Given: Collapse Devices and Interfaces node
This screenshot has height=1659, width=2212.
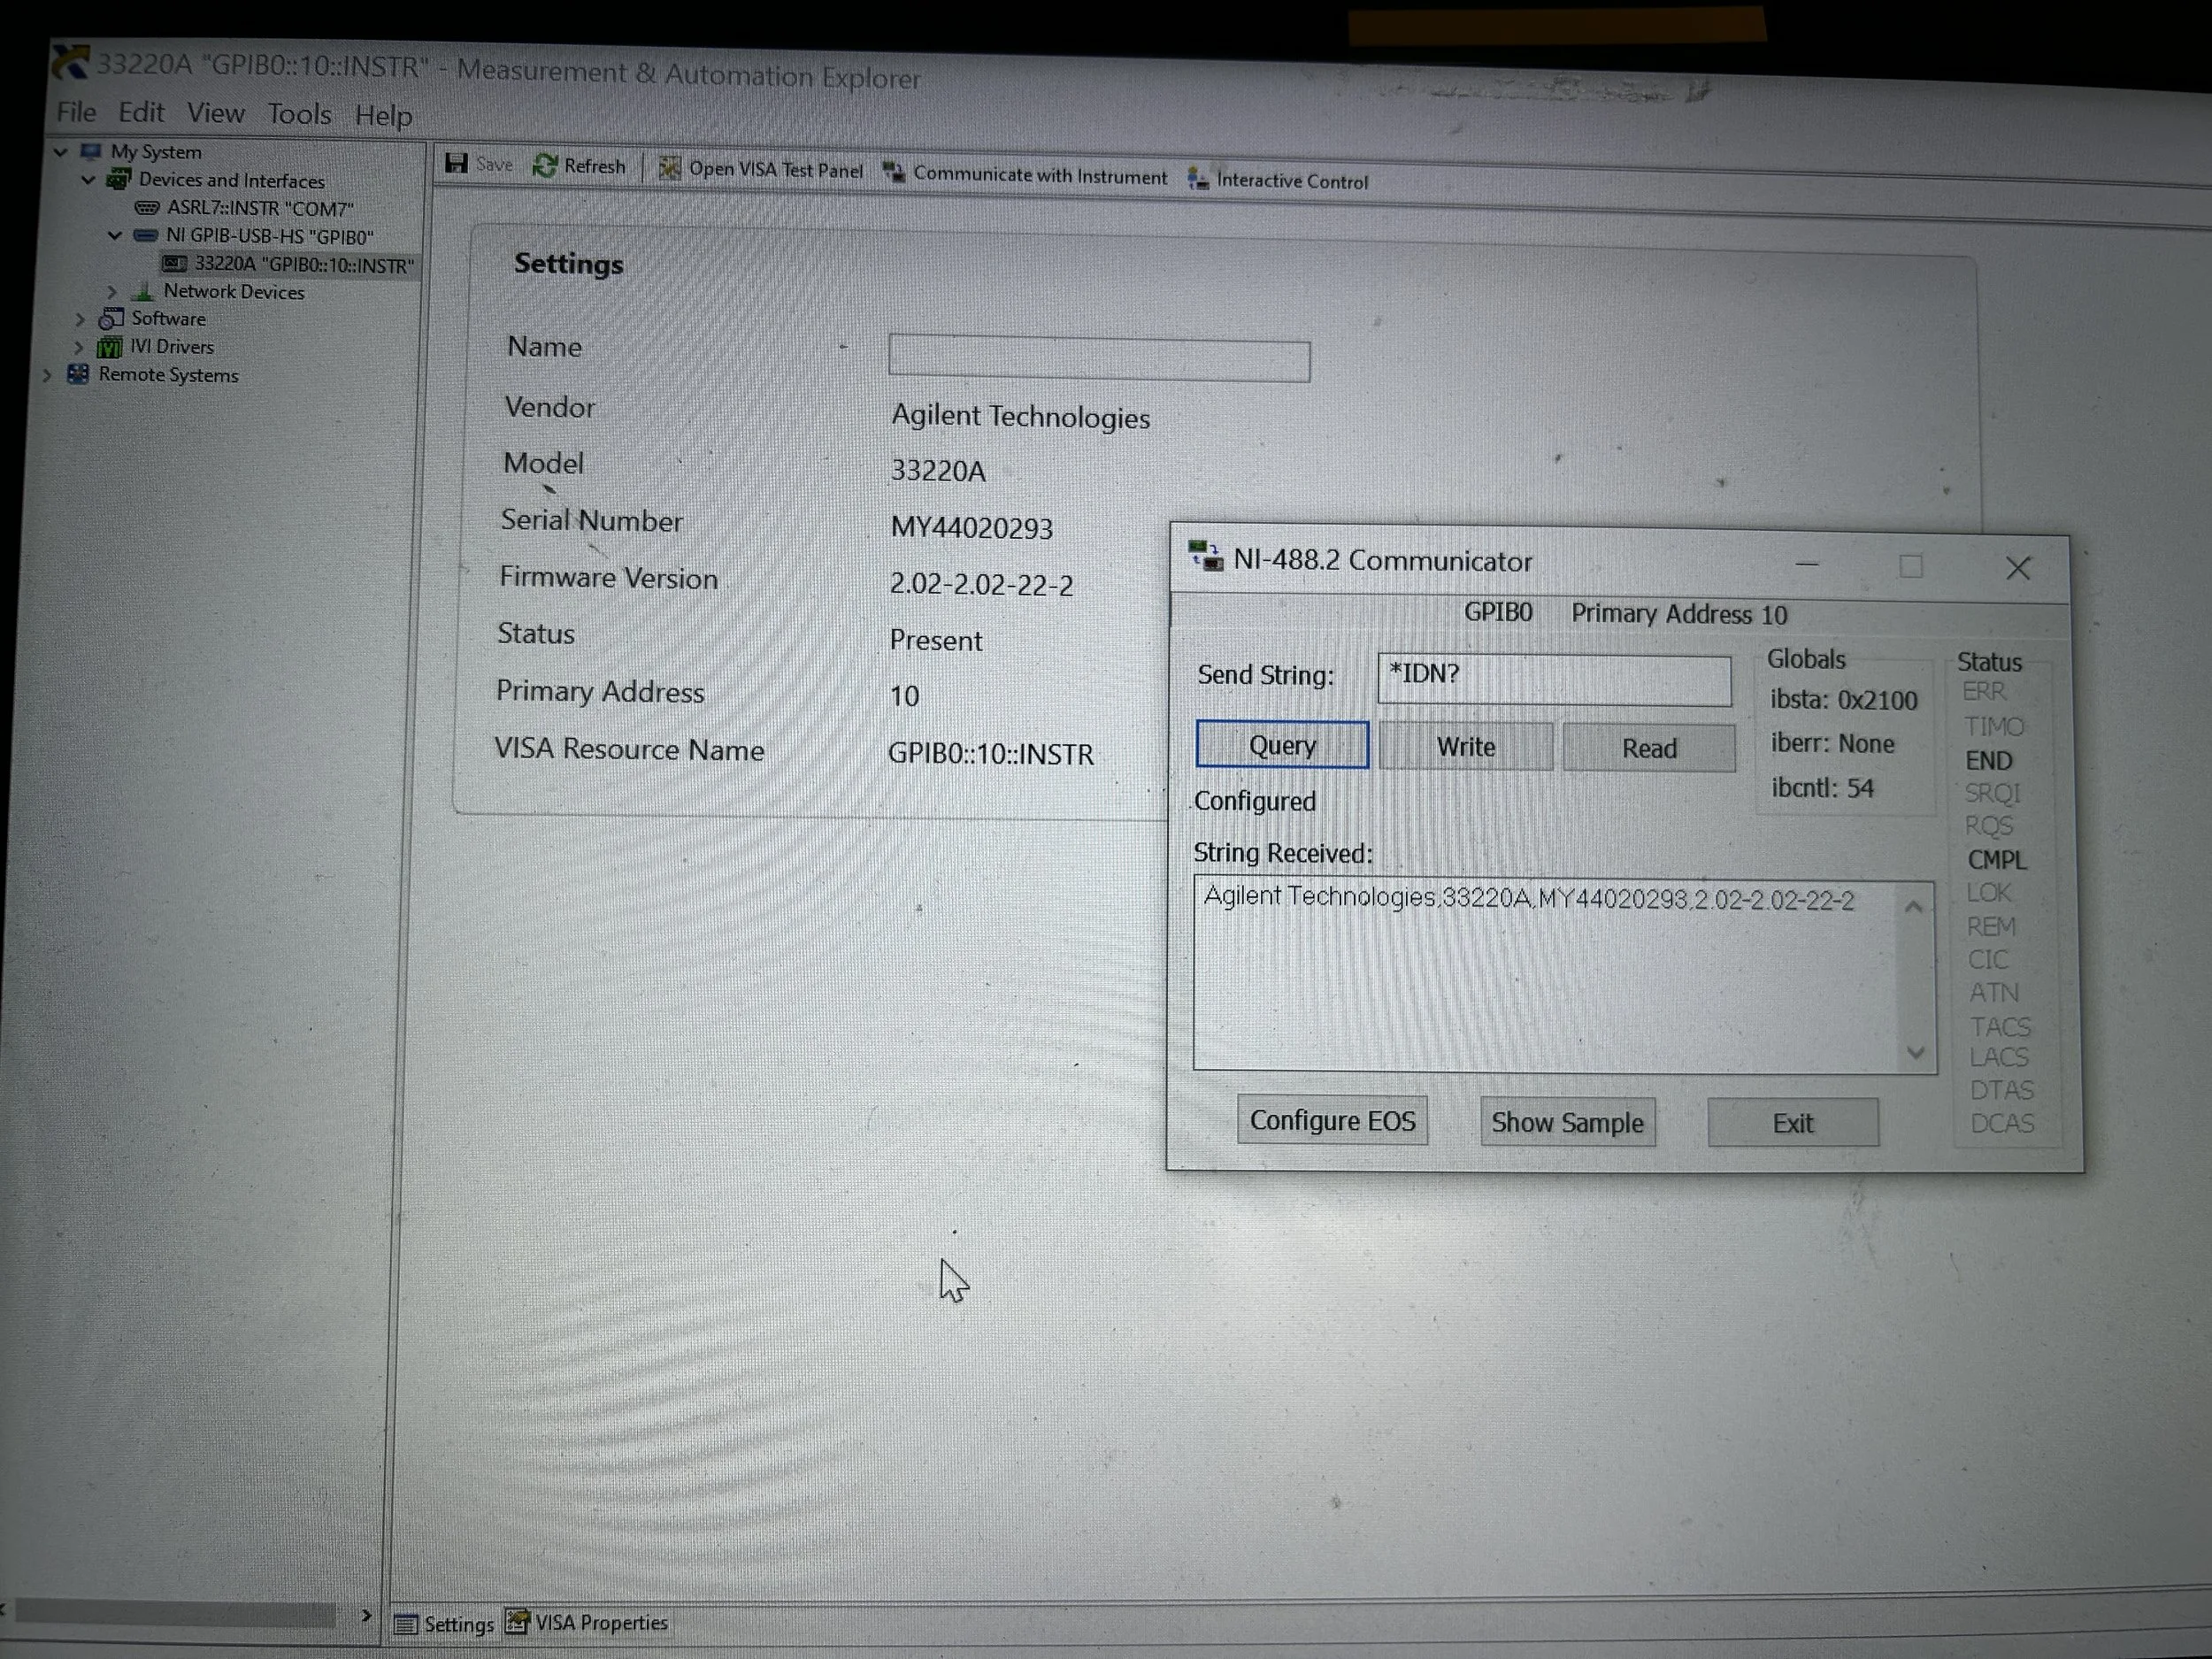Looking at the screenshot, I should click(88, 180).
